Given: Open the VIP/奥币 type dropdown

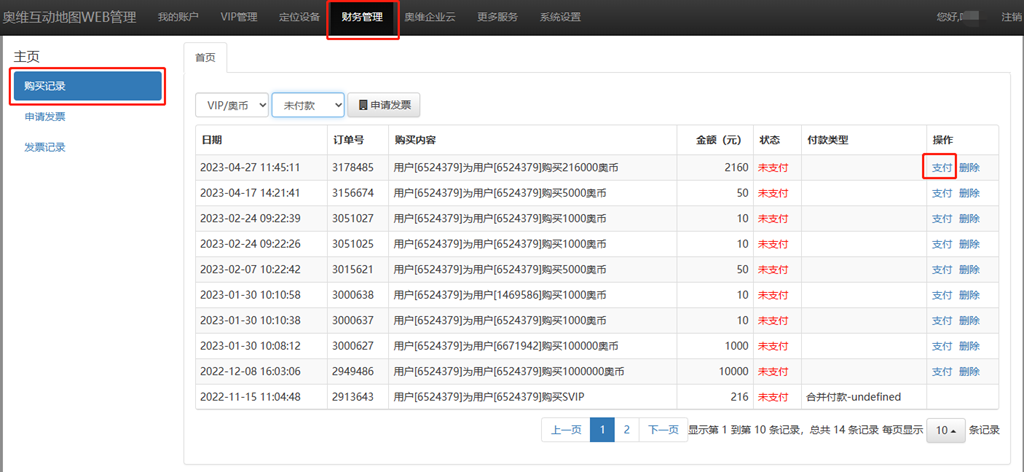Looking at the screenshot, I should point(232,105).
